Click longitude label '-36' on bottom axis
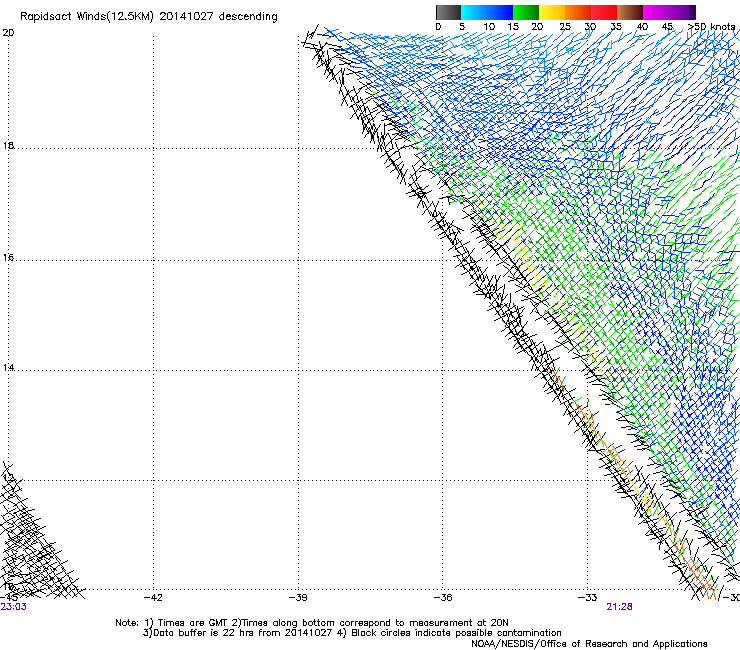 pos(443,598)
